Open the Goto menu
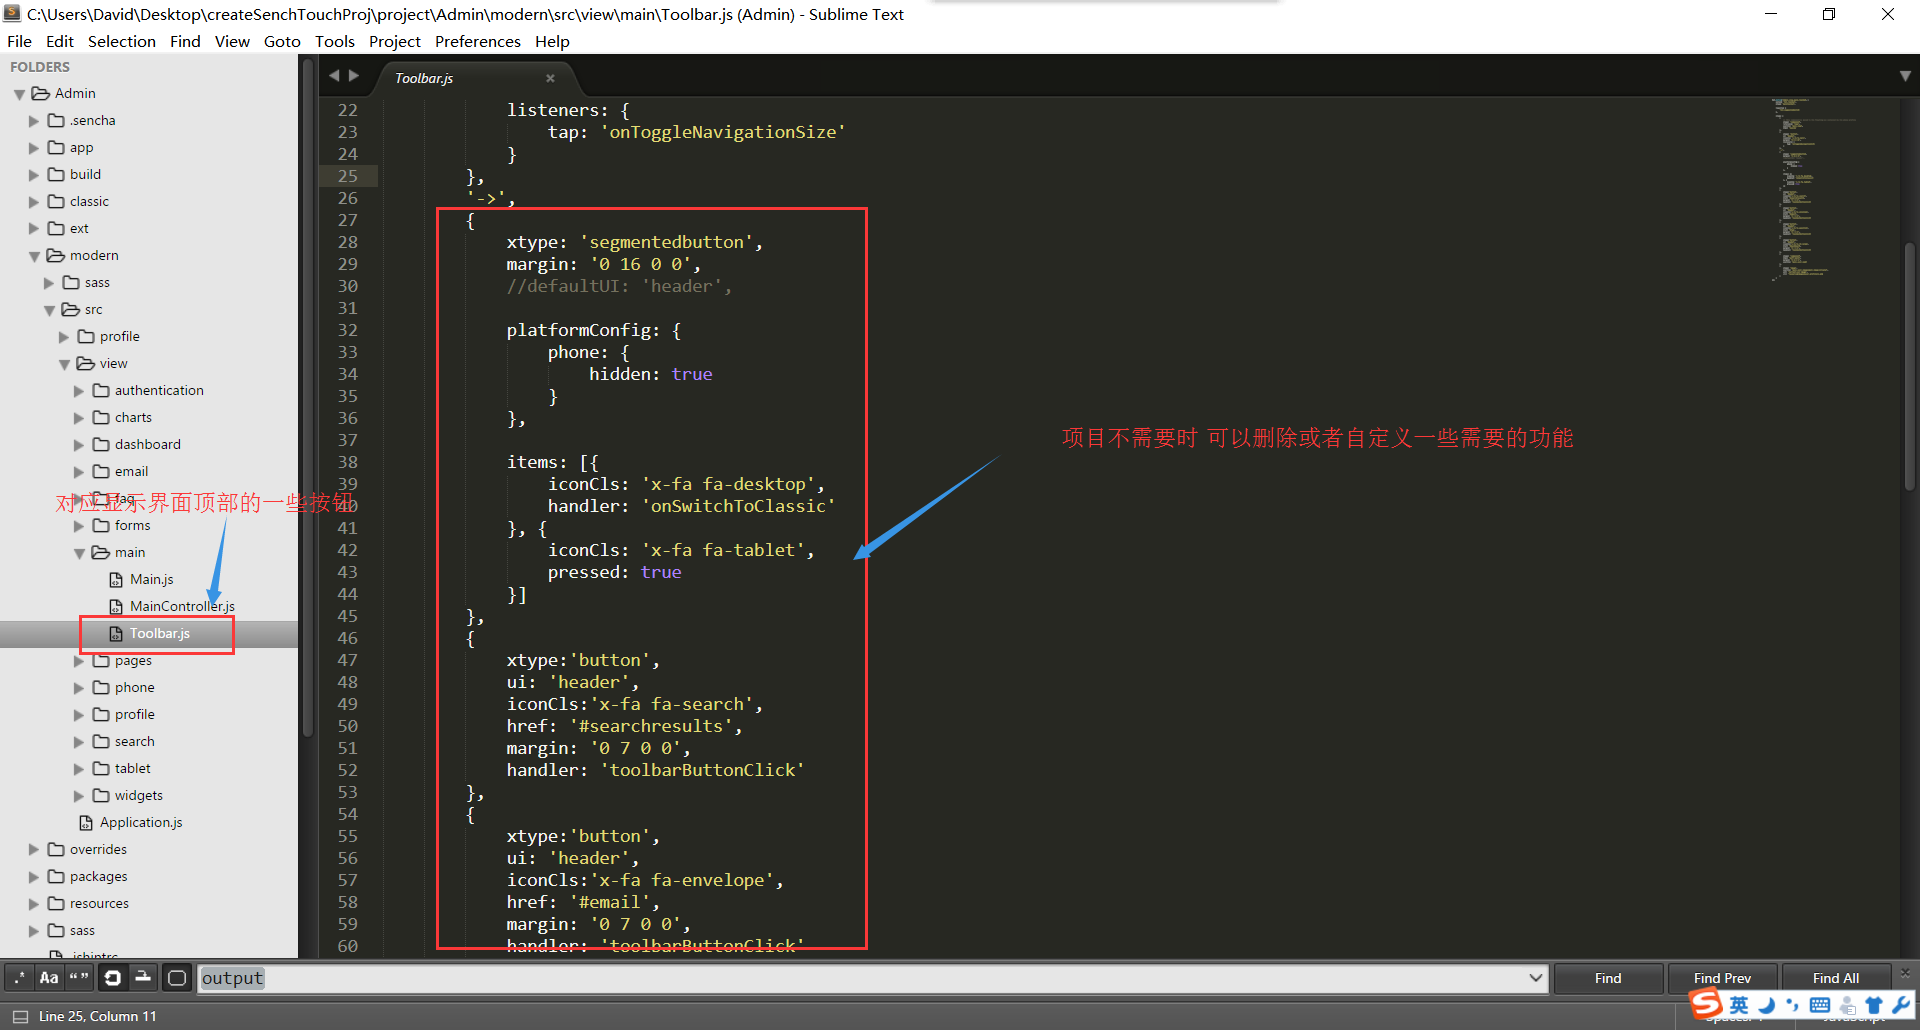 point(282,41)
